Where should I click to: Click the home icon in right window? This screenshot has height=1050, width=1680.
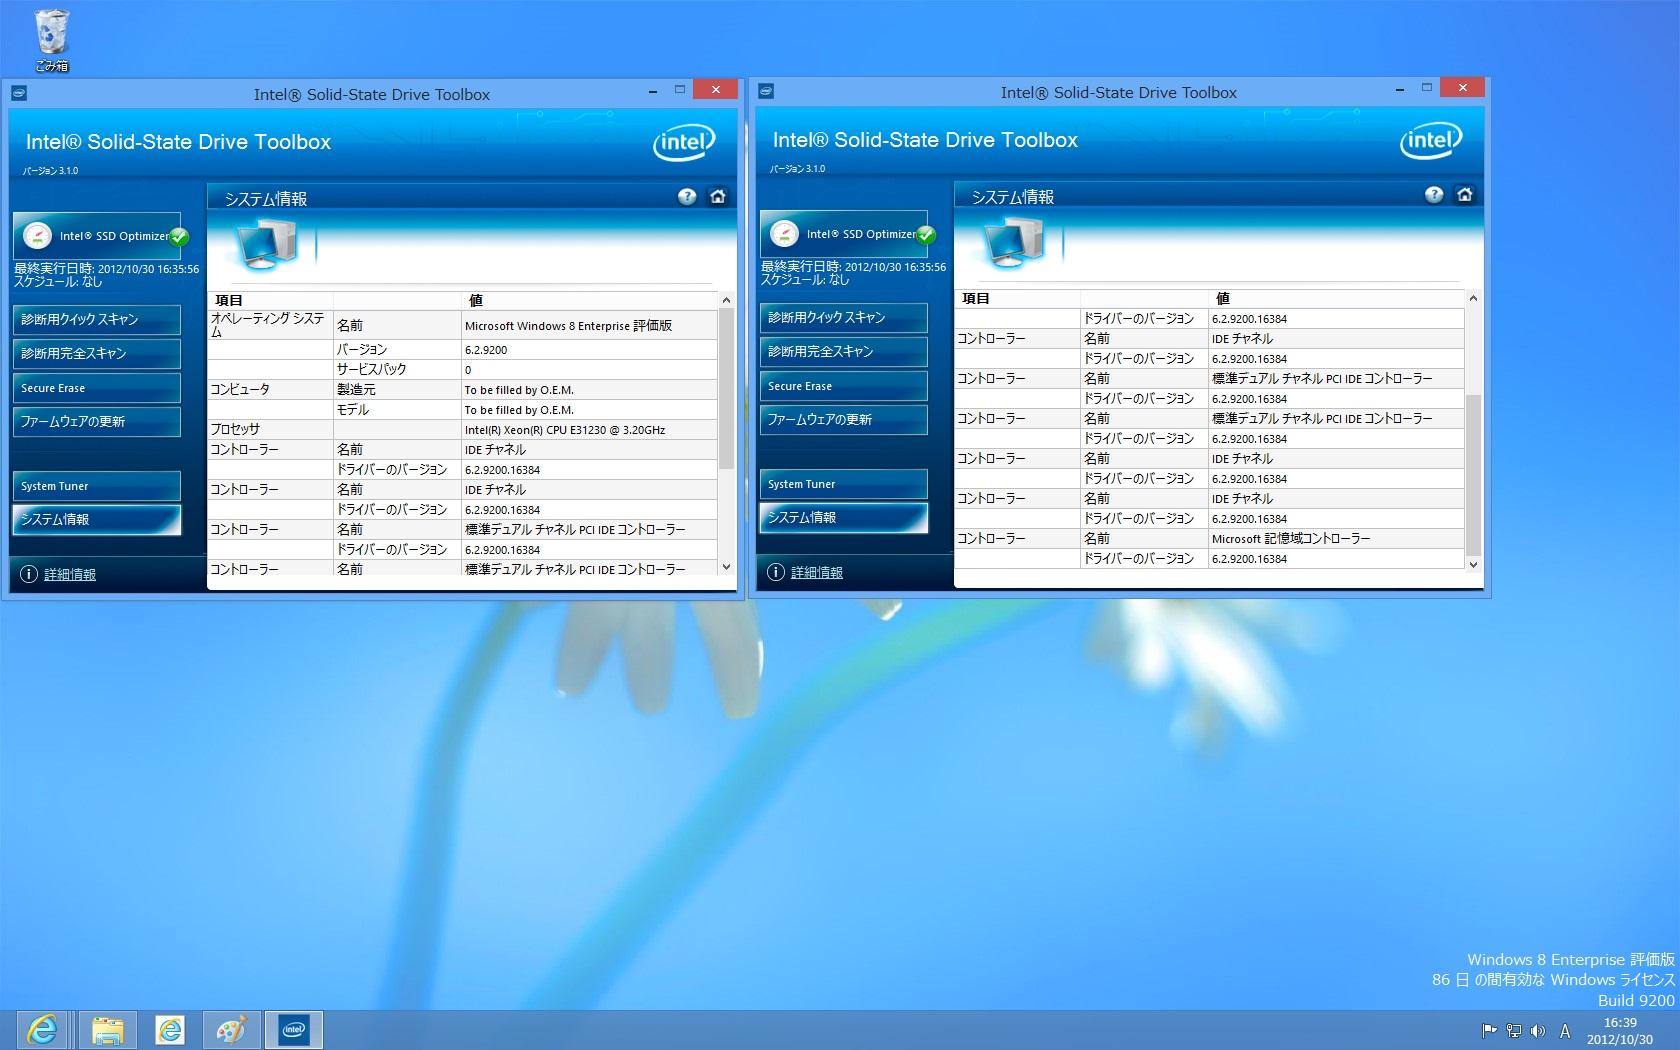coord(1464,195)
